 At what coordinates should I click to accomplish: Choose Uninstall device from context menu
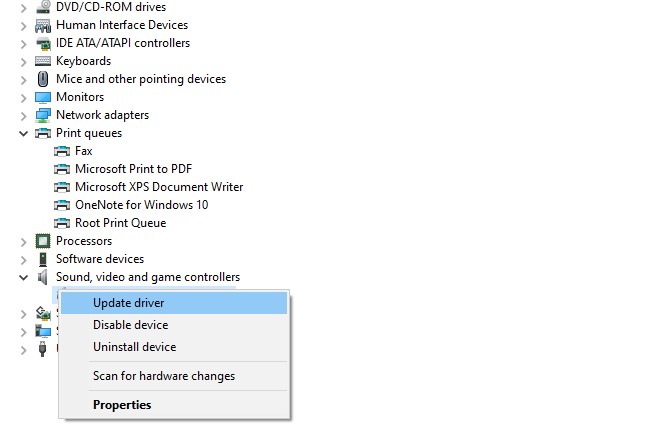(134, 347)
